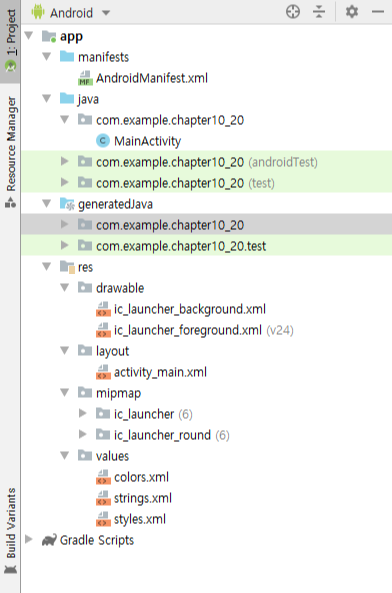392x593 pixels.
Task: Open the Build Variants side tab
Action: [x=11, y=531]
